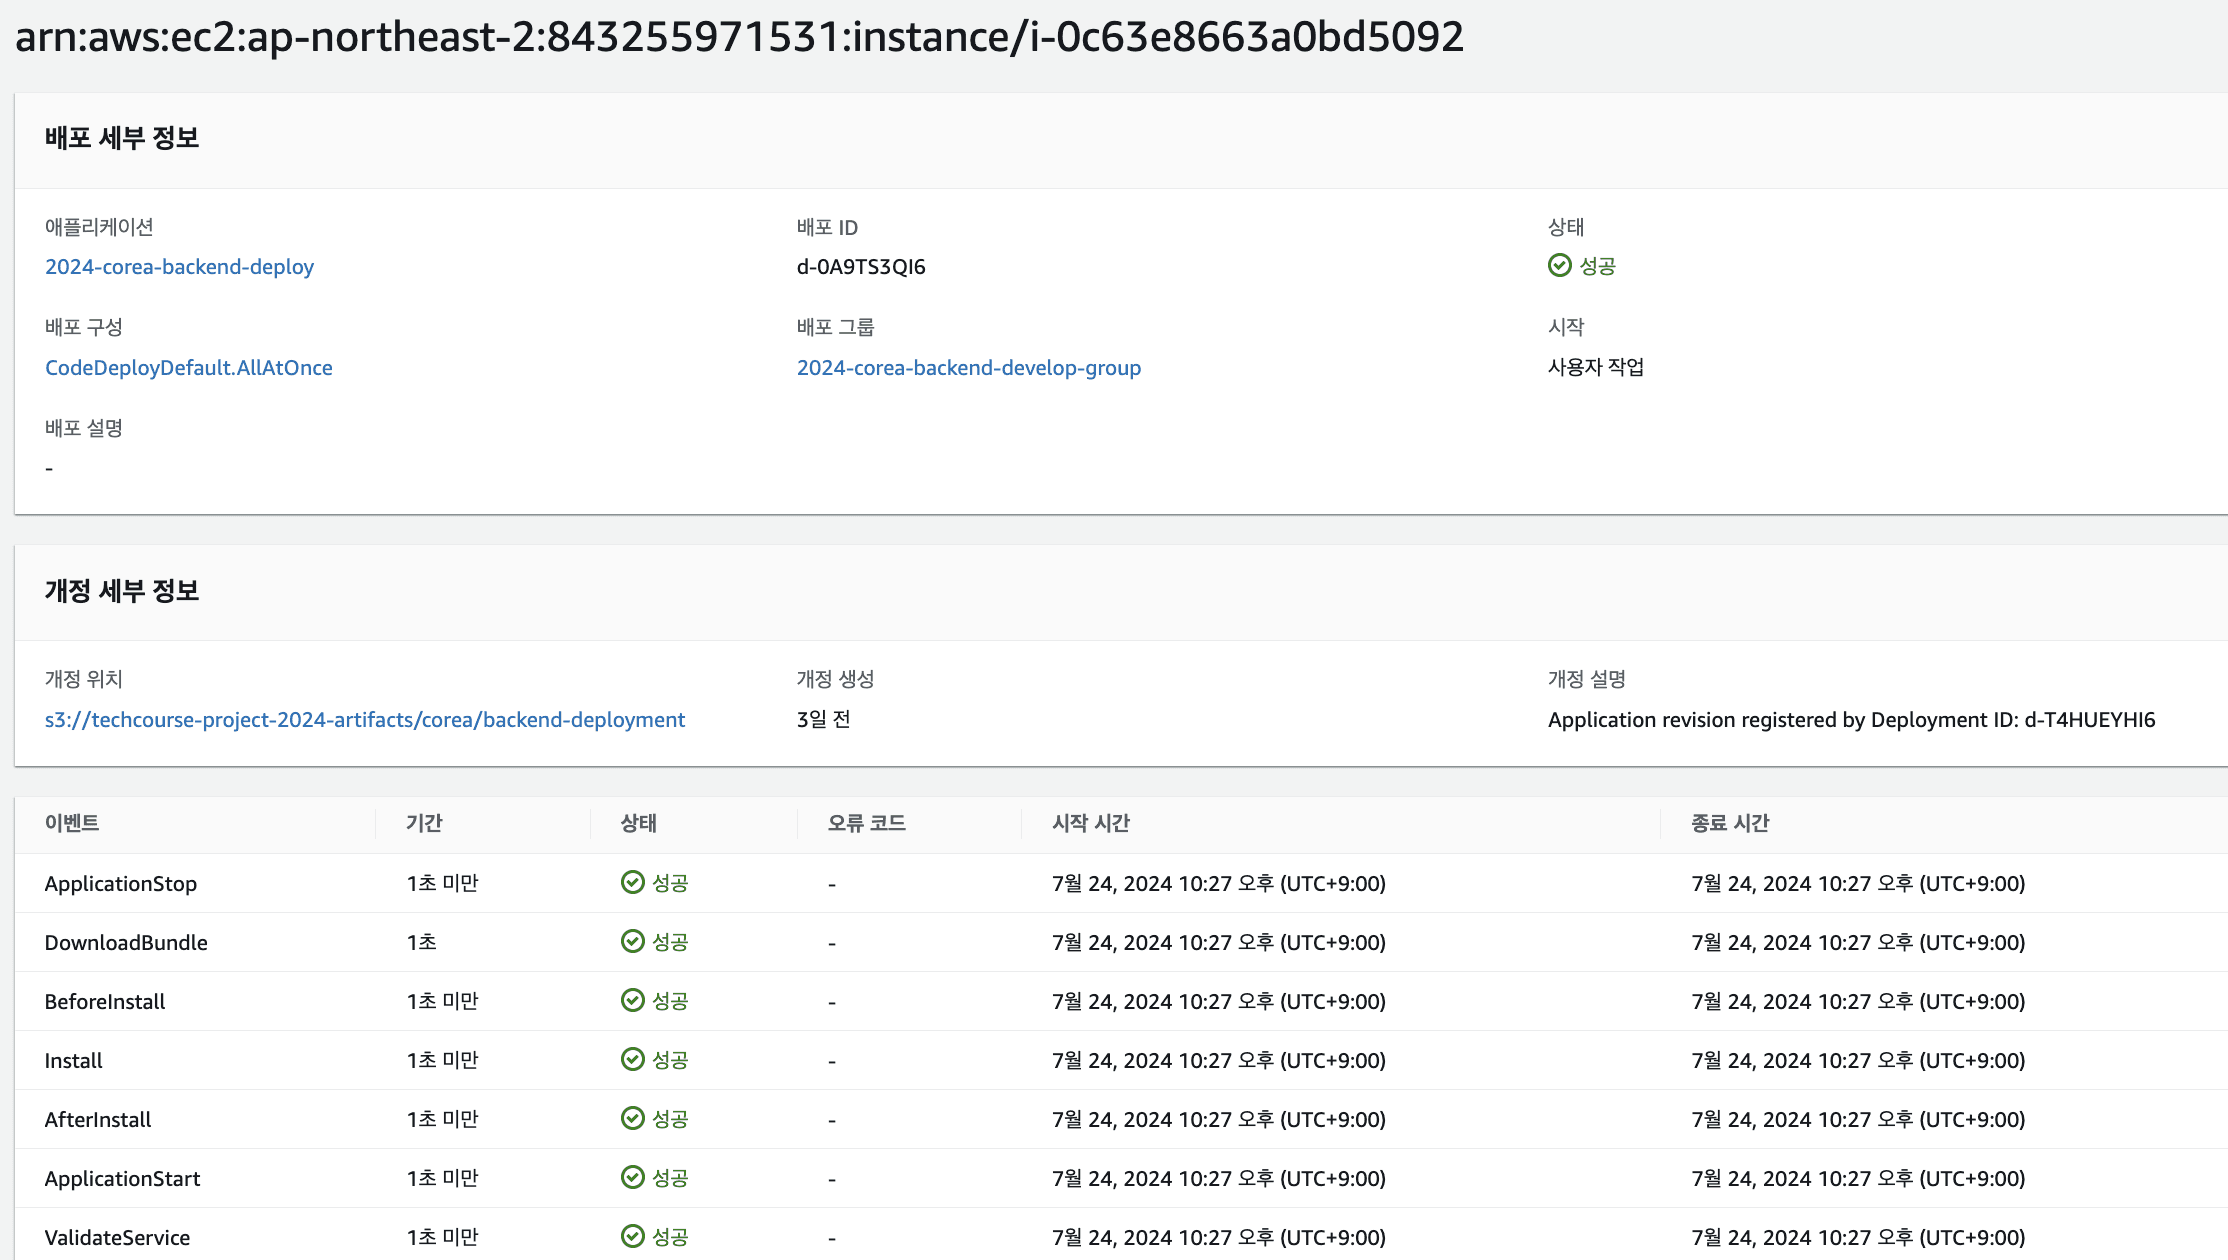Image resolution: width=2228 pixels, height=1260 pixels.
Task: Click the deployment status success check icon
Action: pyautogui.click(x=1559, y=265)
